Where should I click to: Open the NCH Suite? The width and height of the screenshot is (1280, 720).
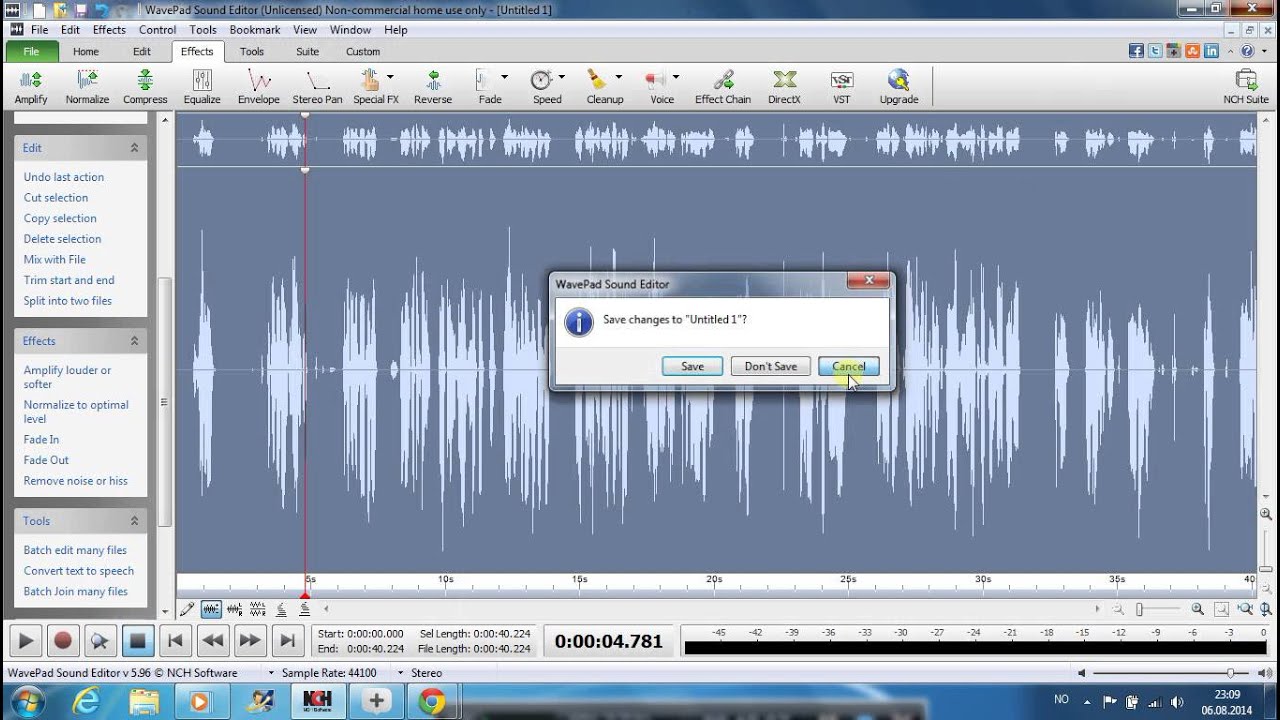pos(1246,87)
